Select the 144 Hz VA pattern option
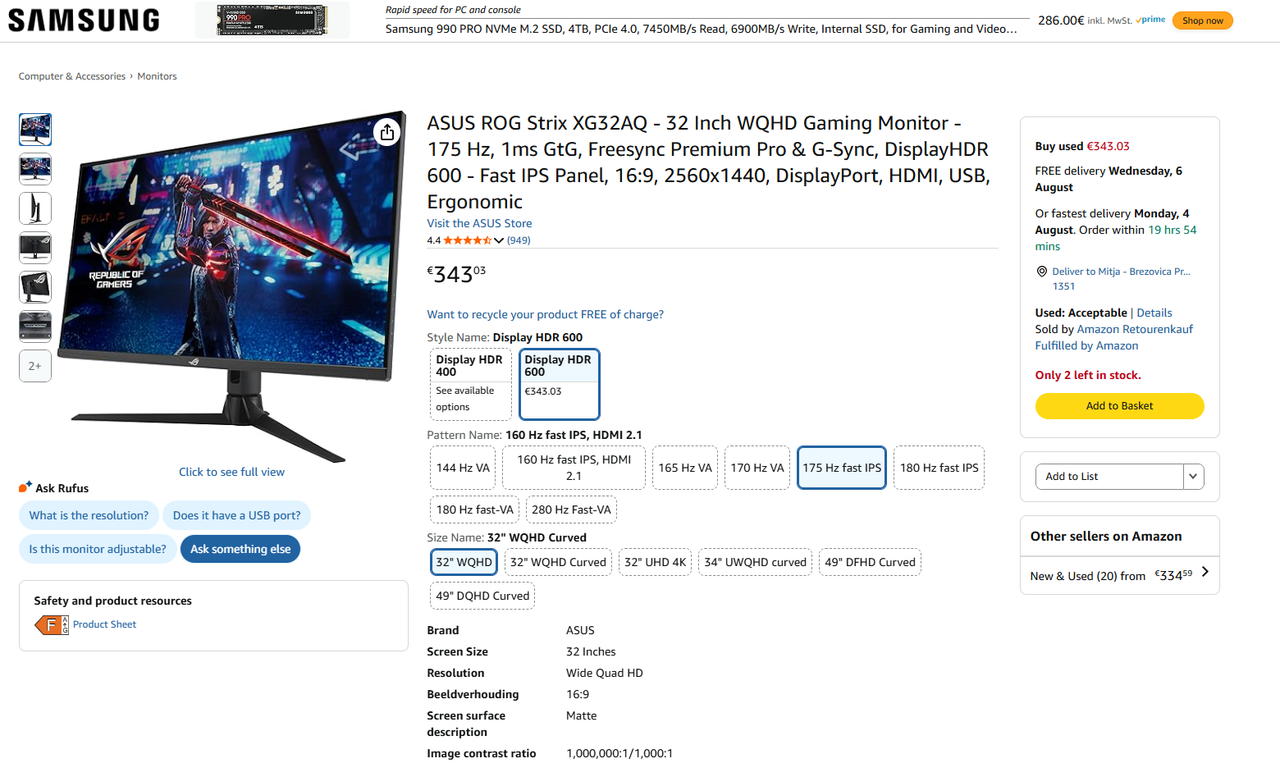The width and height of the screenshot is (1280, 763). [x=463, y=467]
